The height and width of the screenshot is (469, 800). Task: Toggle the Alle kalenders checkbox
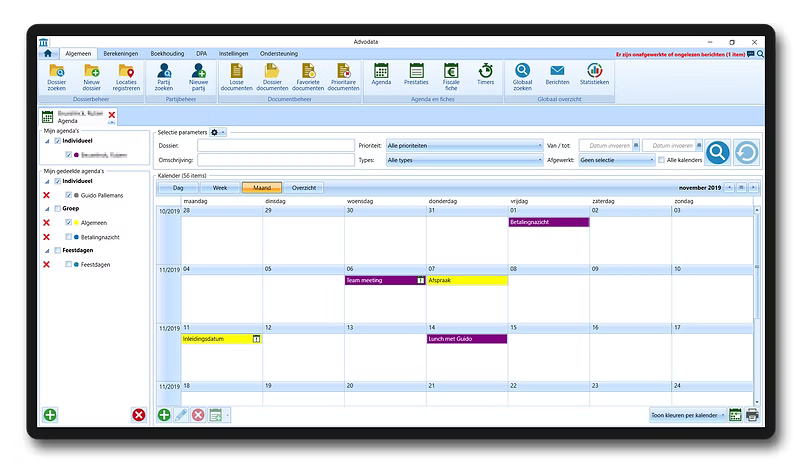662,159
